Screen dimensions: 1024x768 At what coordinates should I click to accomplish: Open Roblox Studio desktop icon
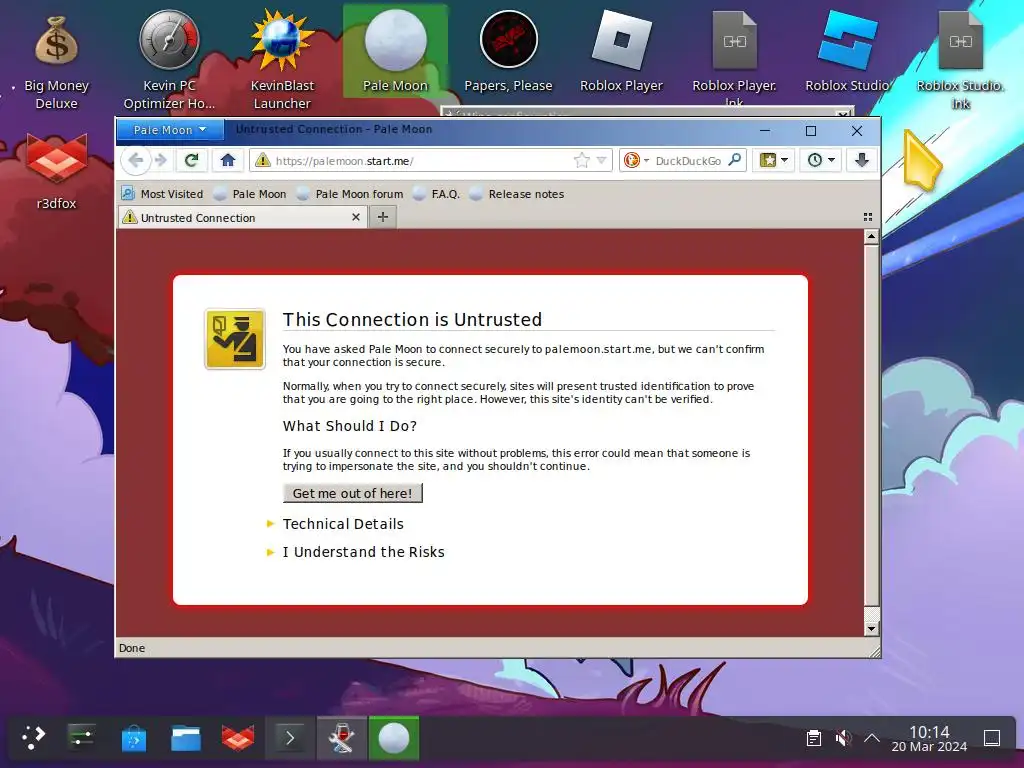click(847, 52)
